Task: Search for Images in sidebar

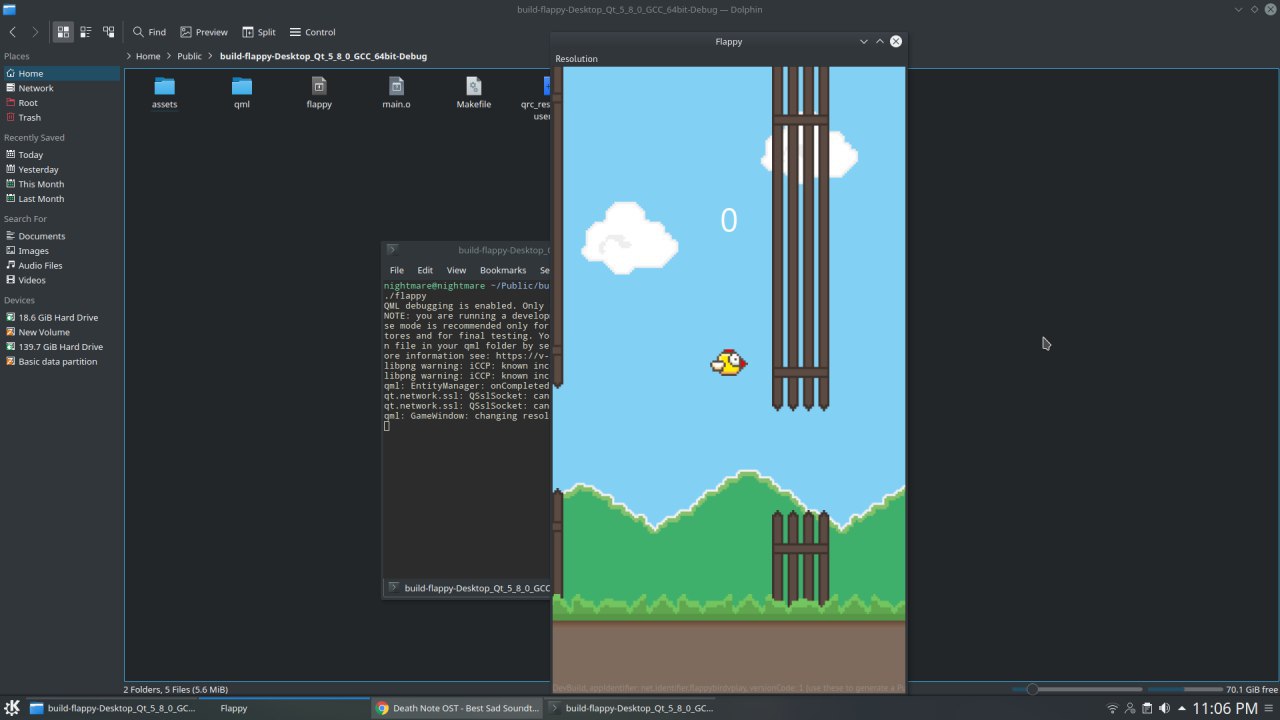Action: tap(60, 251)
